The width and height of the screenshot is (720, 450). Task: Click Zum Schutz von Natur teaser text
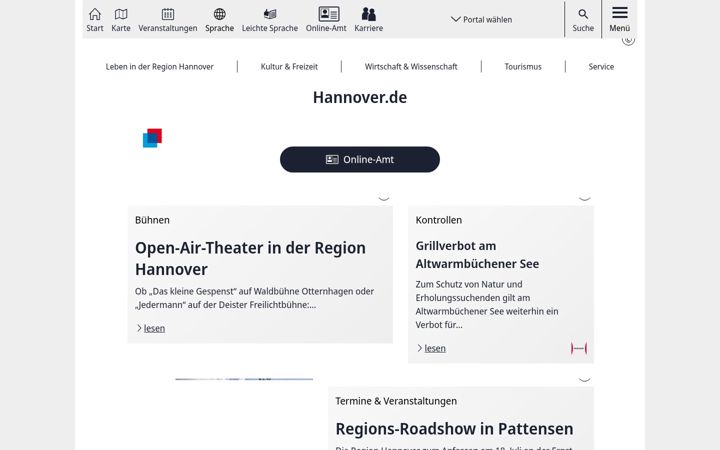click(x=487, y=304)
